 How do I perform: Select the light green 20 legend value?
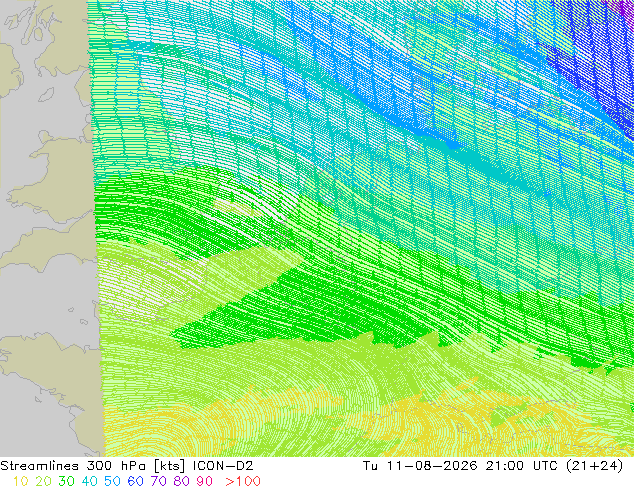tap(43, 481)
